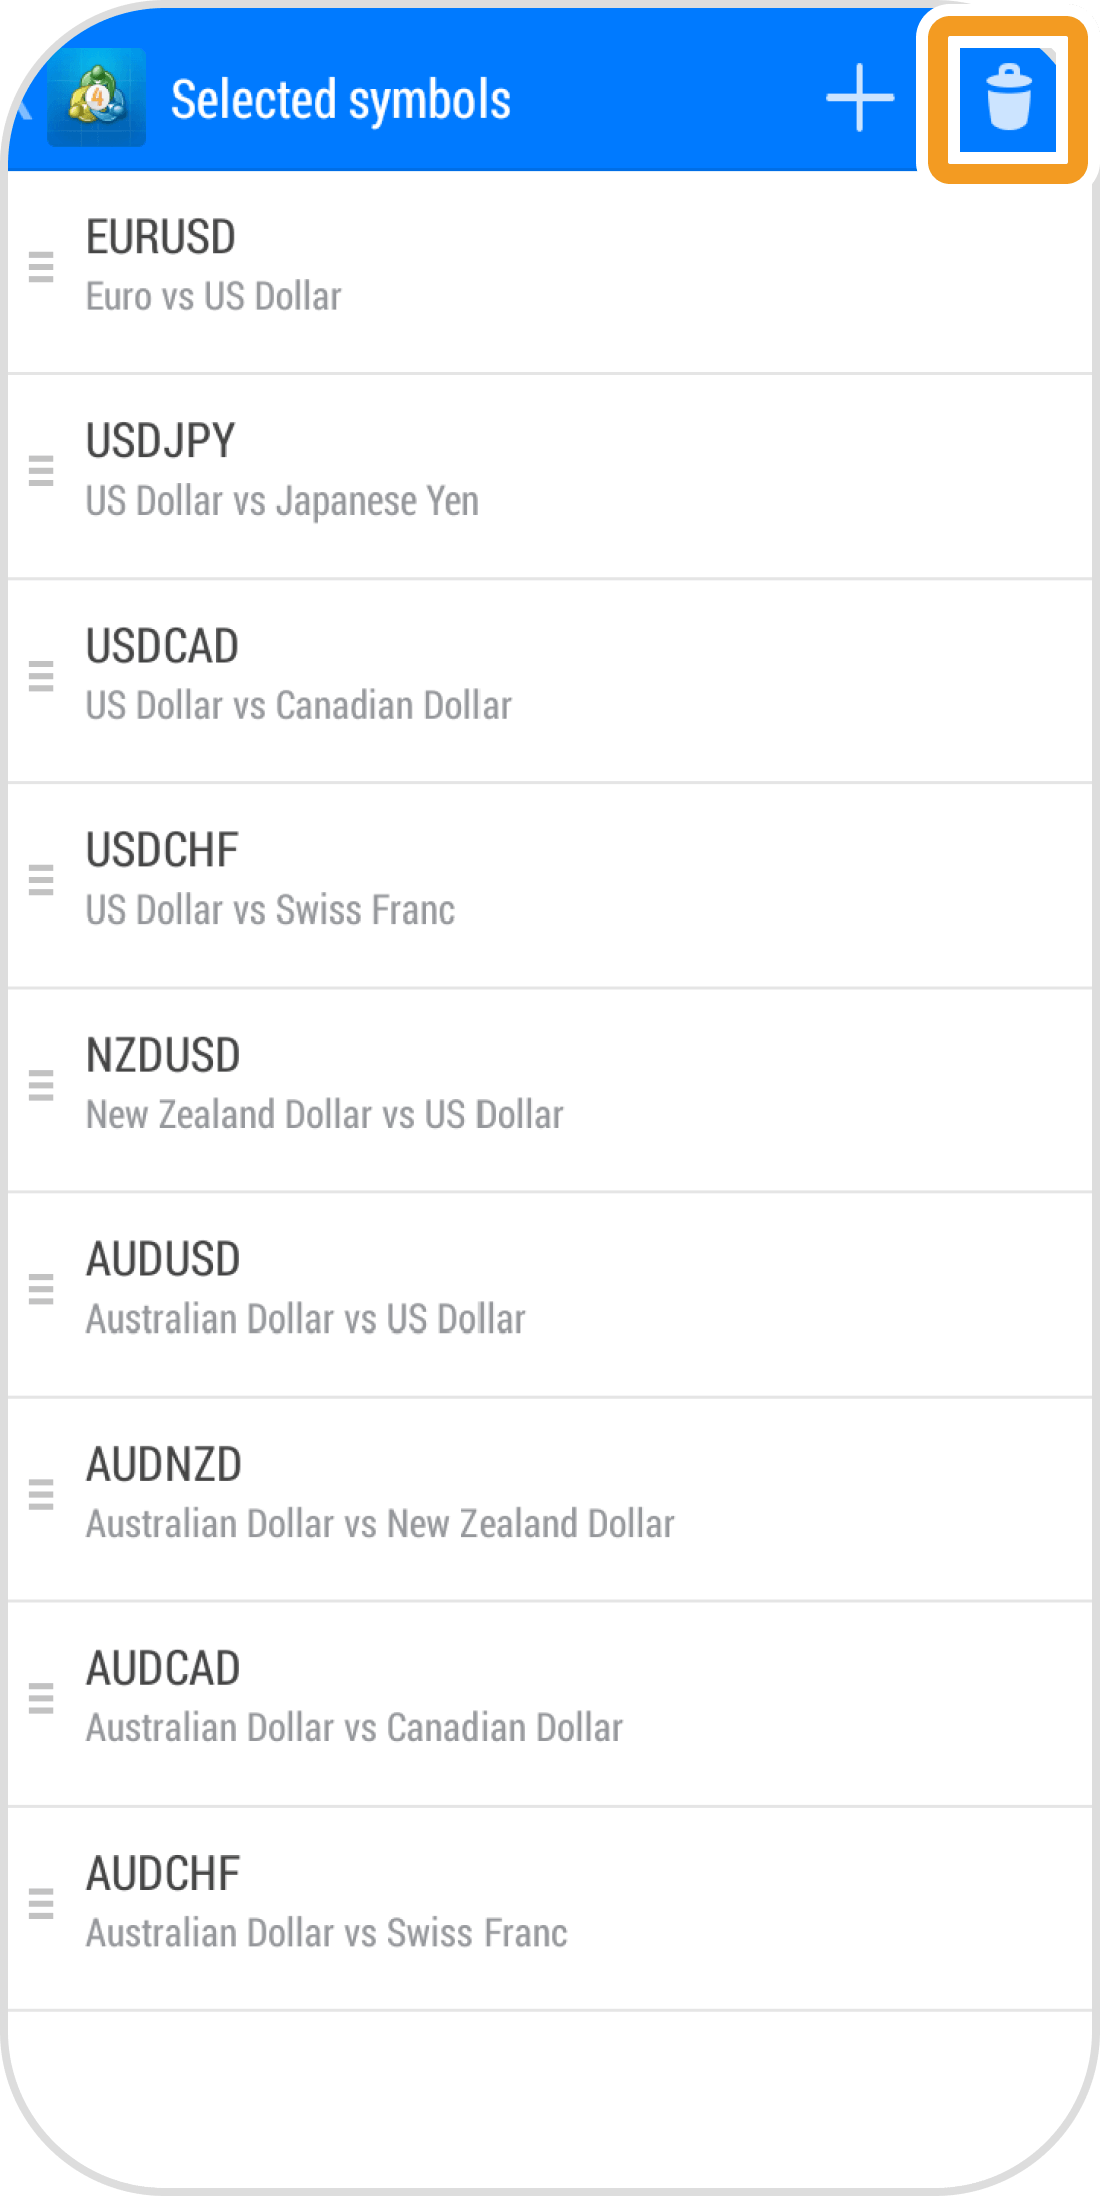The width and height of the screenshot is (1100, 2196).
Task: Open the USDCHF list item
Action: [550, 881]
